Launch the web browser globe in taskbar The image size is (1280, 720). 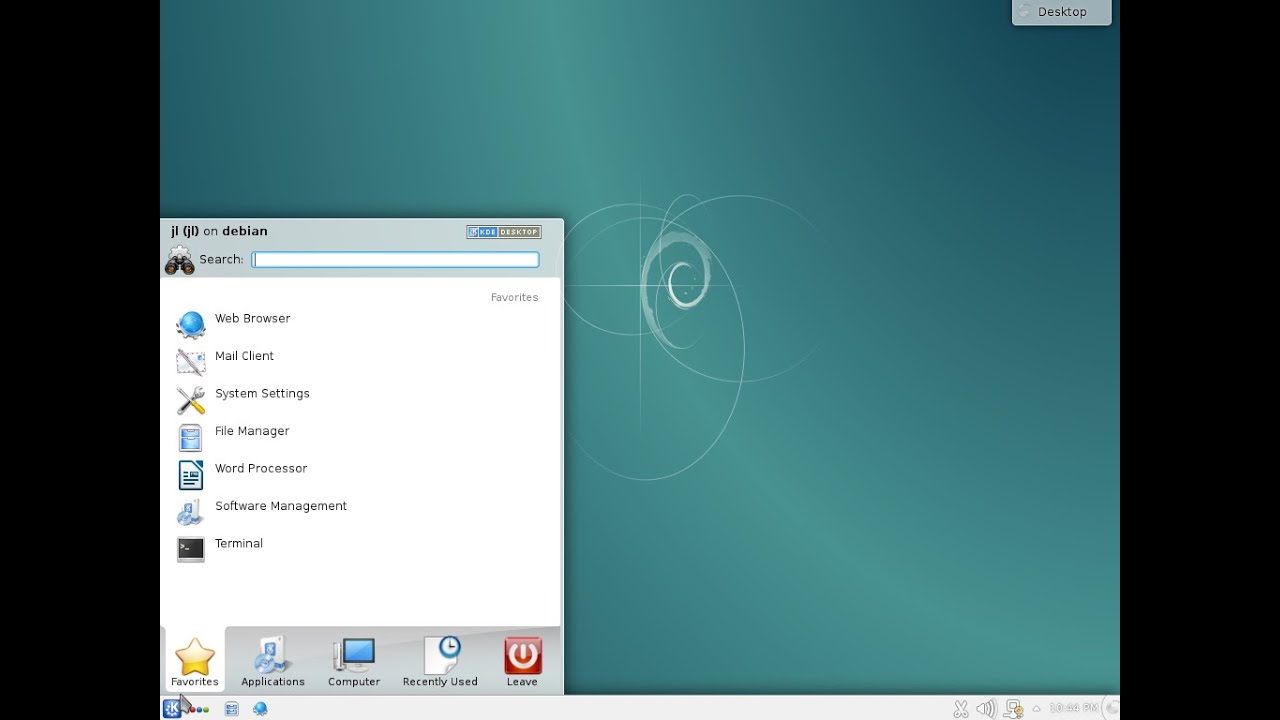pyautogui.click(x=260, y=708)
